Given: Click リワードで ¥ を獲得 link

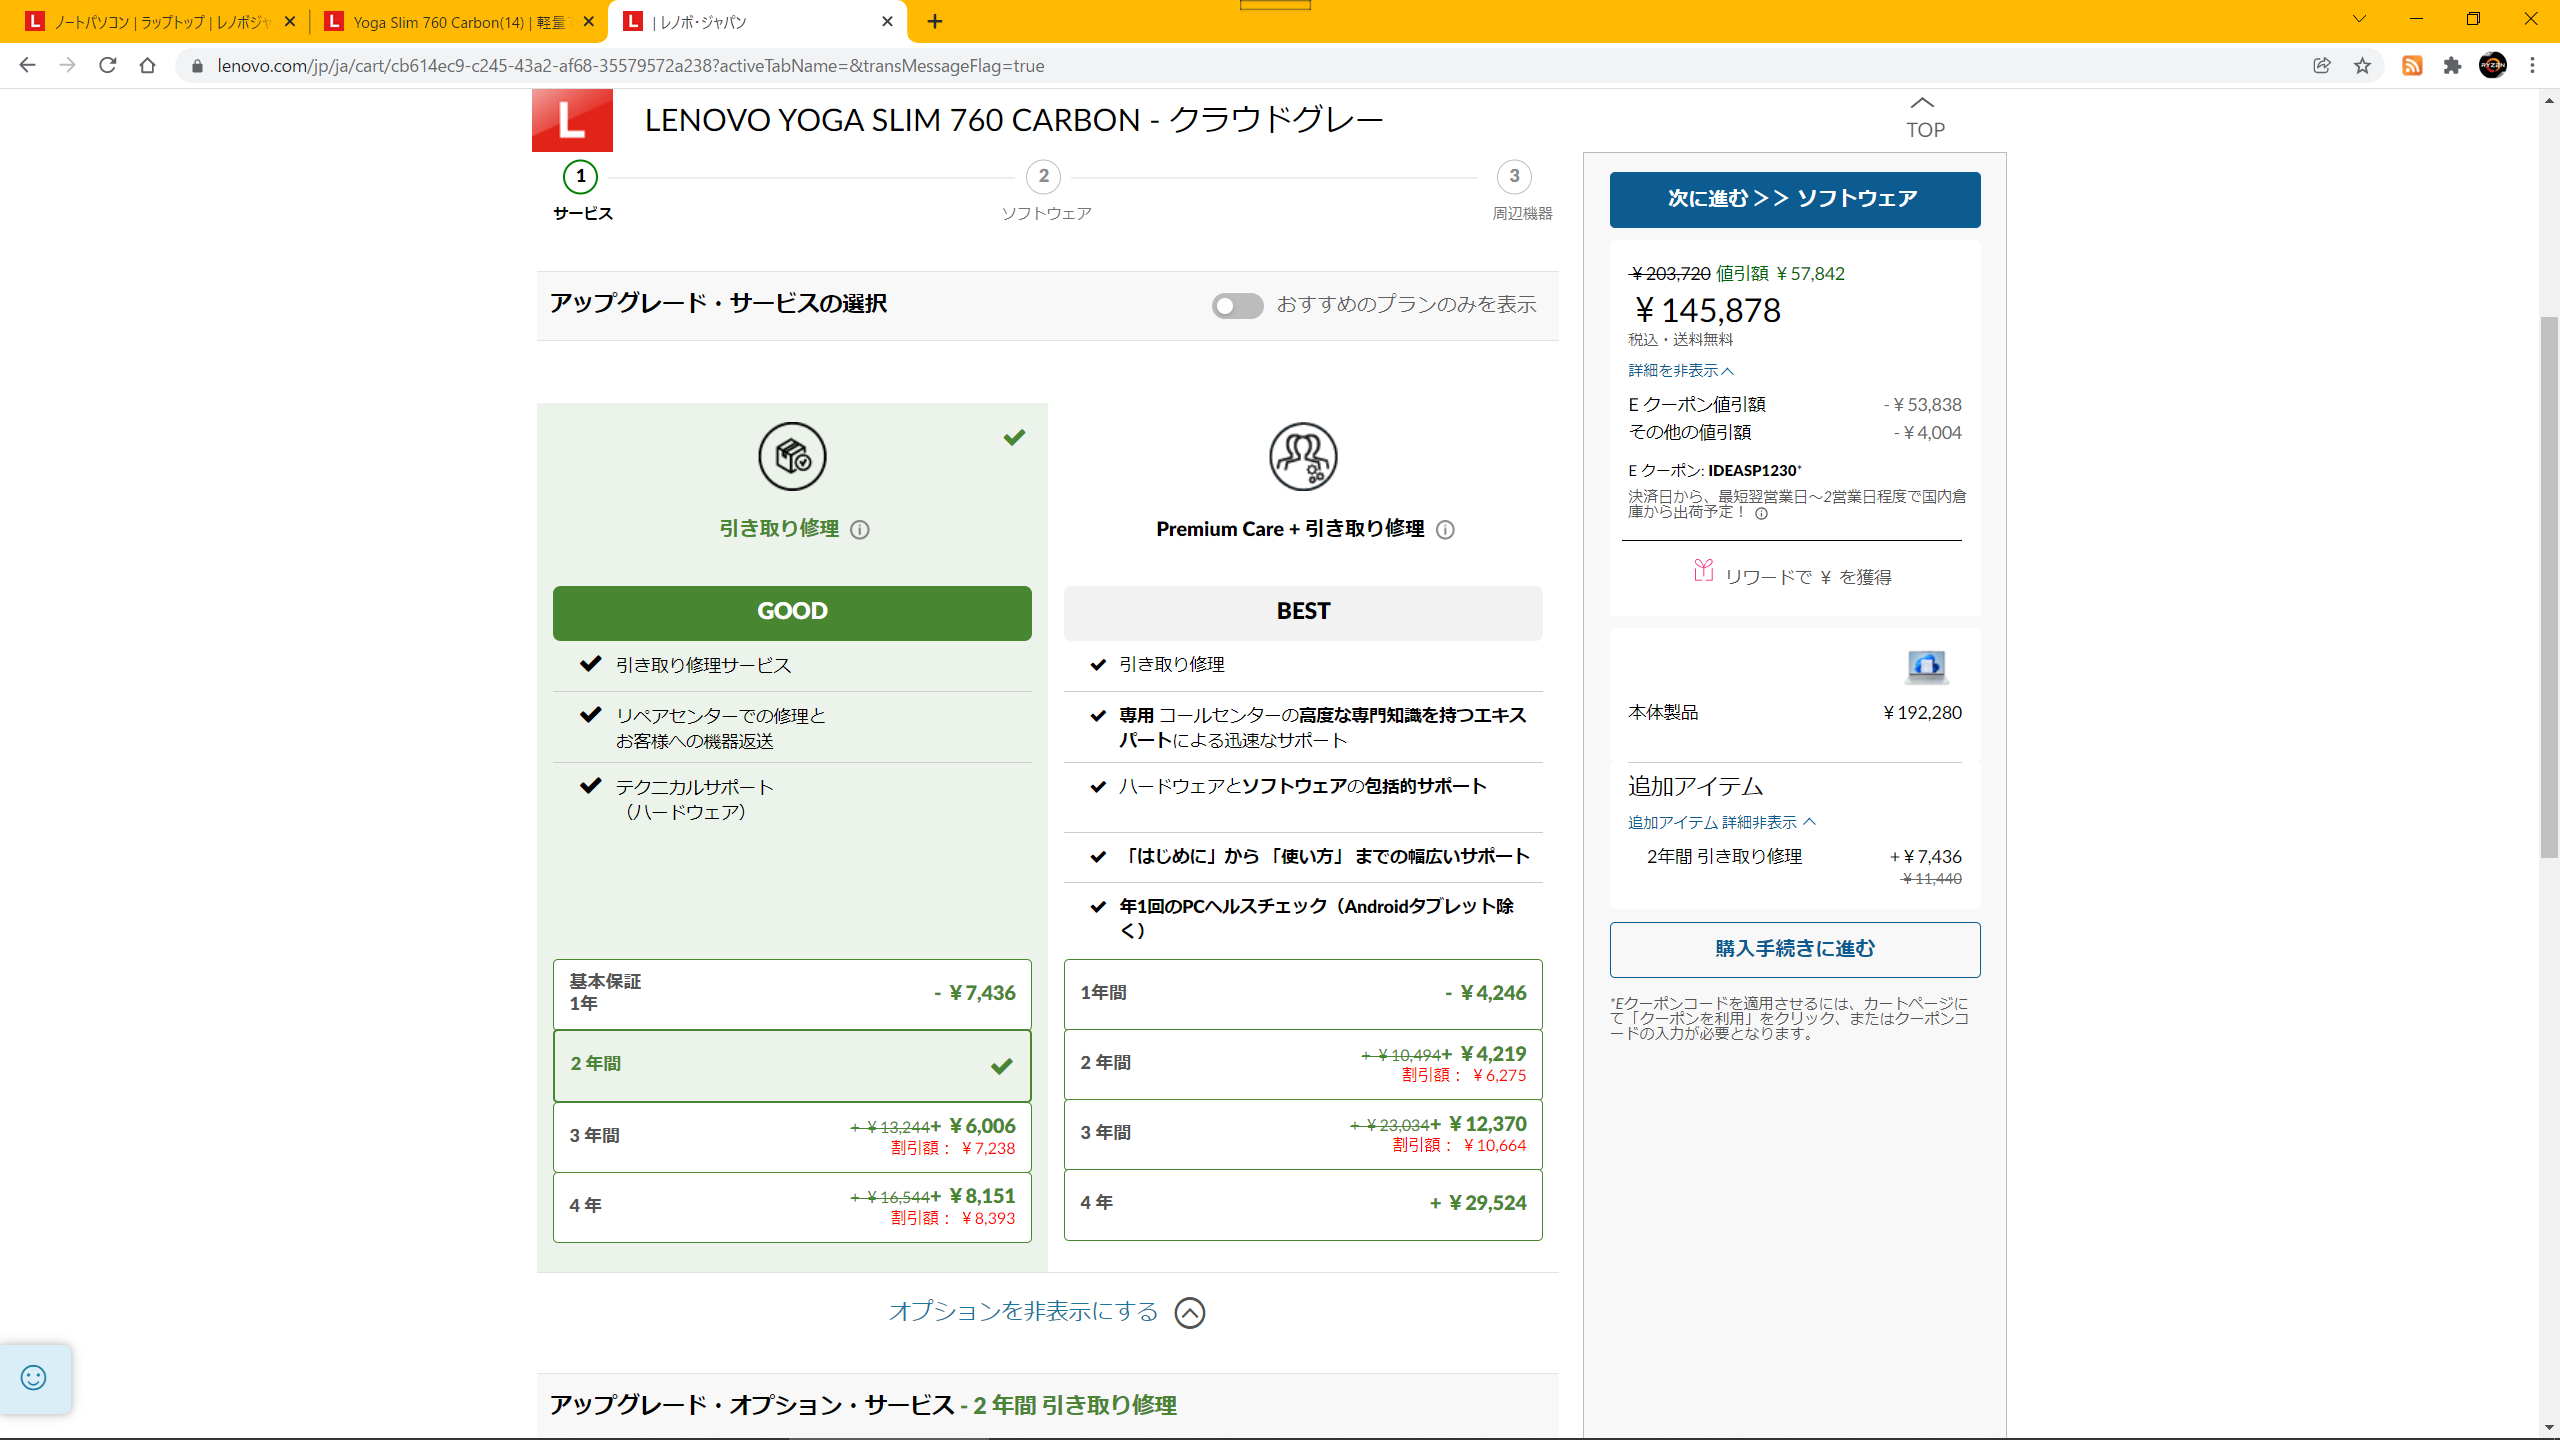Looking at the screenshot, I should coord(1807,577).
